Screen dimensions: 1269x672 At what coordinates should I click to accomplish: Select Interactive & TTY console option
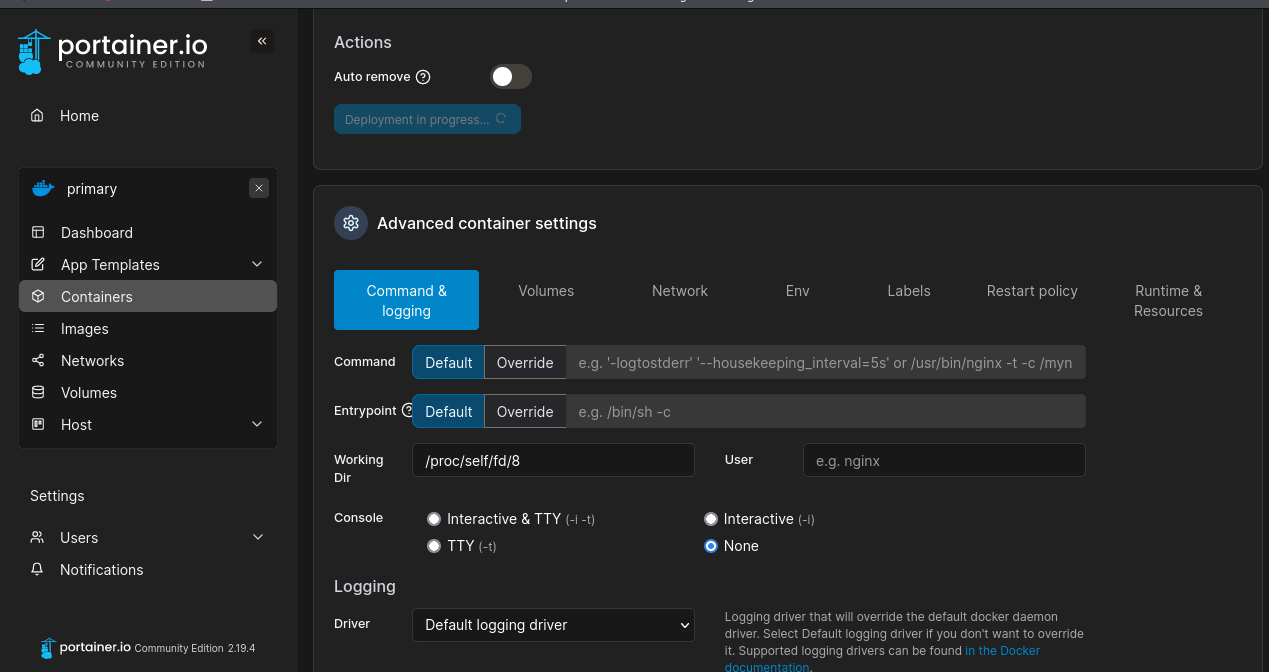[x=434, y=519]
